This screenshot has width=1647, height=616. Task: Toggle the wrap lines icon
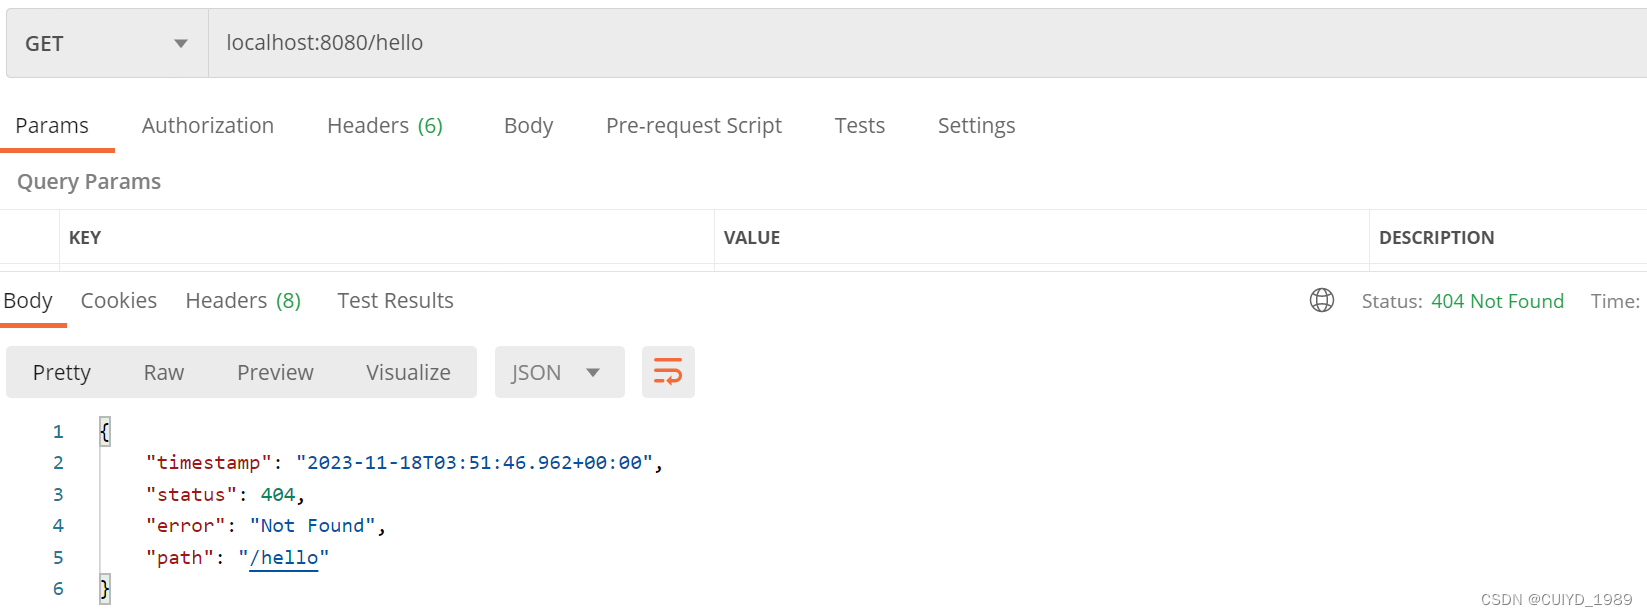[x=668, y=372]
